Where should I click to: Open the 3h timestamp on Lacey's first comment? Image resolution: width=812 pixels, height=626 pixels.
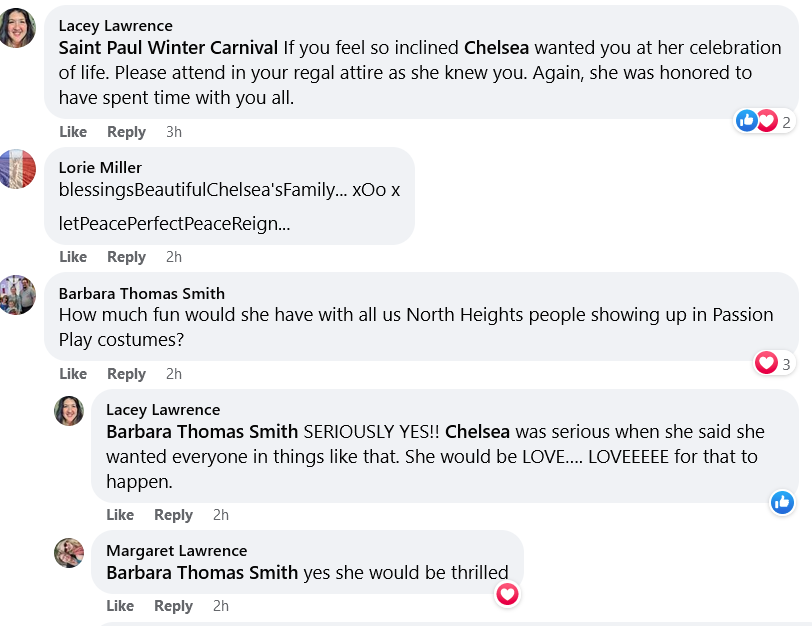(x=174, y=132)
